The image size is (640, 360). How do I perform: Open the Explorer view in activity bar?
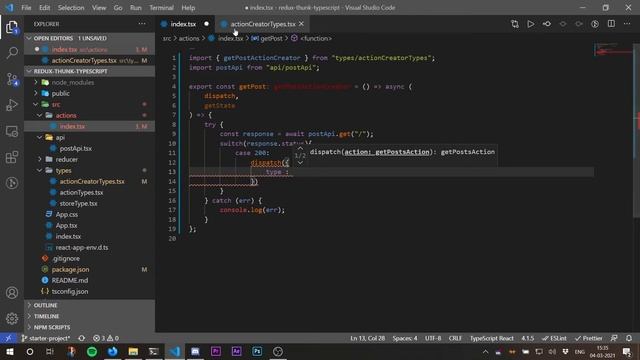coord(12,28)
